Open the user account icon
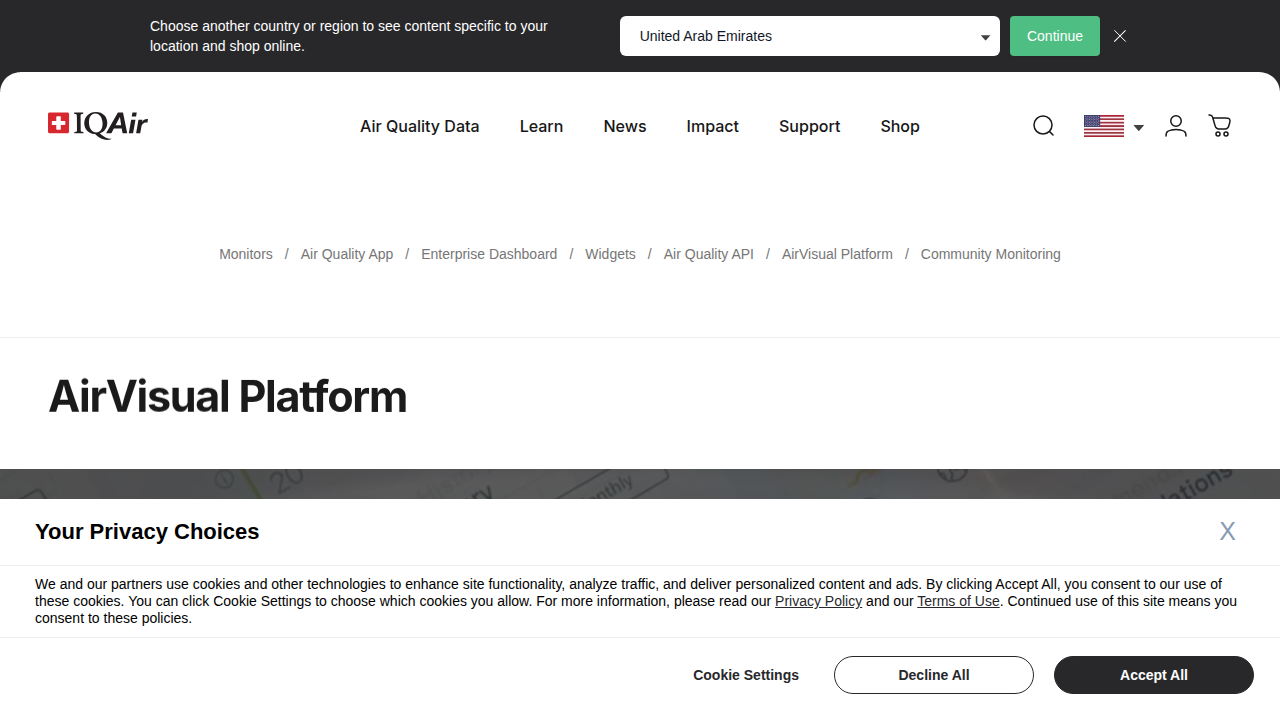1280x720 pixels. pyautogui.click(x=1176, y=126)
